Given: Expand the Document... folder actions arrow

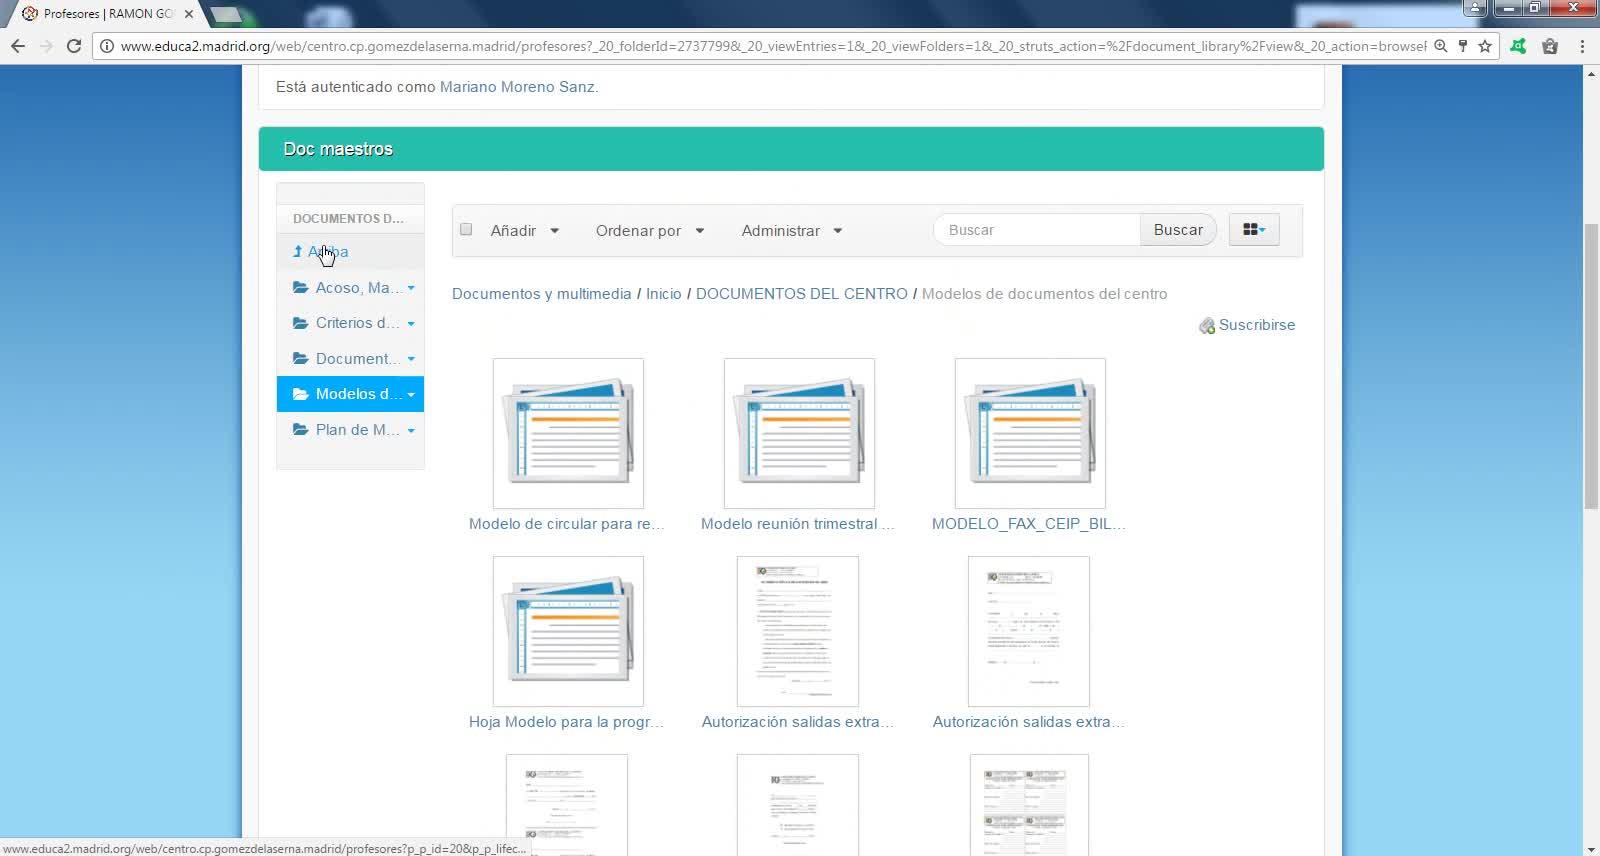Looking at the screenshot, I should coord(411,359).
